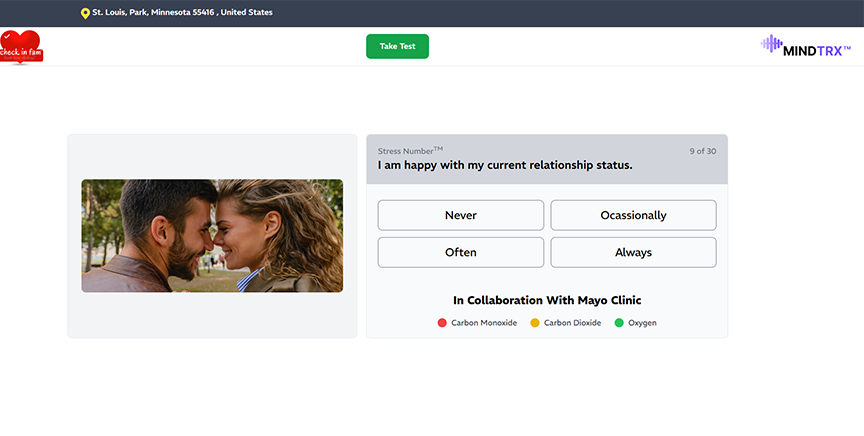Click the green Oxygen dot
Screen dimensions: 864x436
coord(619,323)
